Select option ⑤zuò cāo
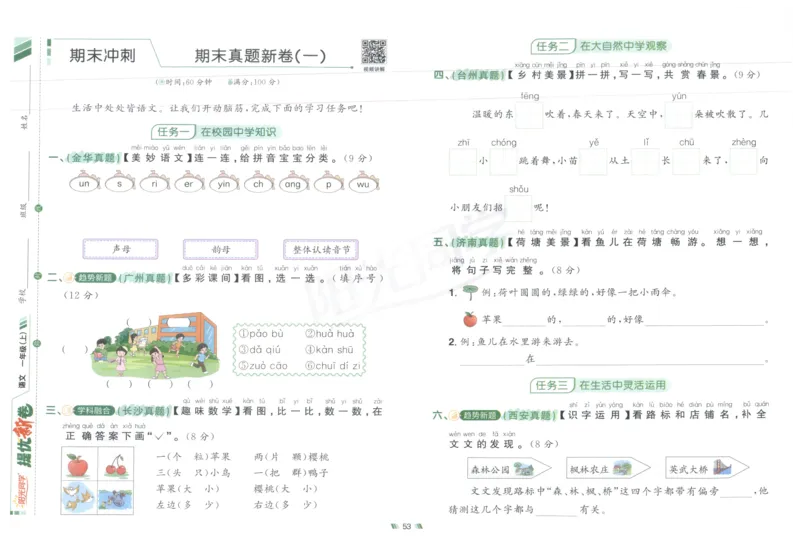 click(x=263, y=366)
